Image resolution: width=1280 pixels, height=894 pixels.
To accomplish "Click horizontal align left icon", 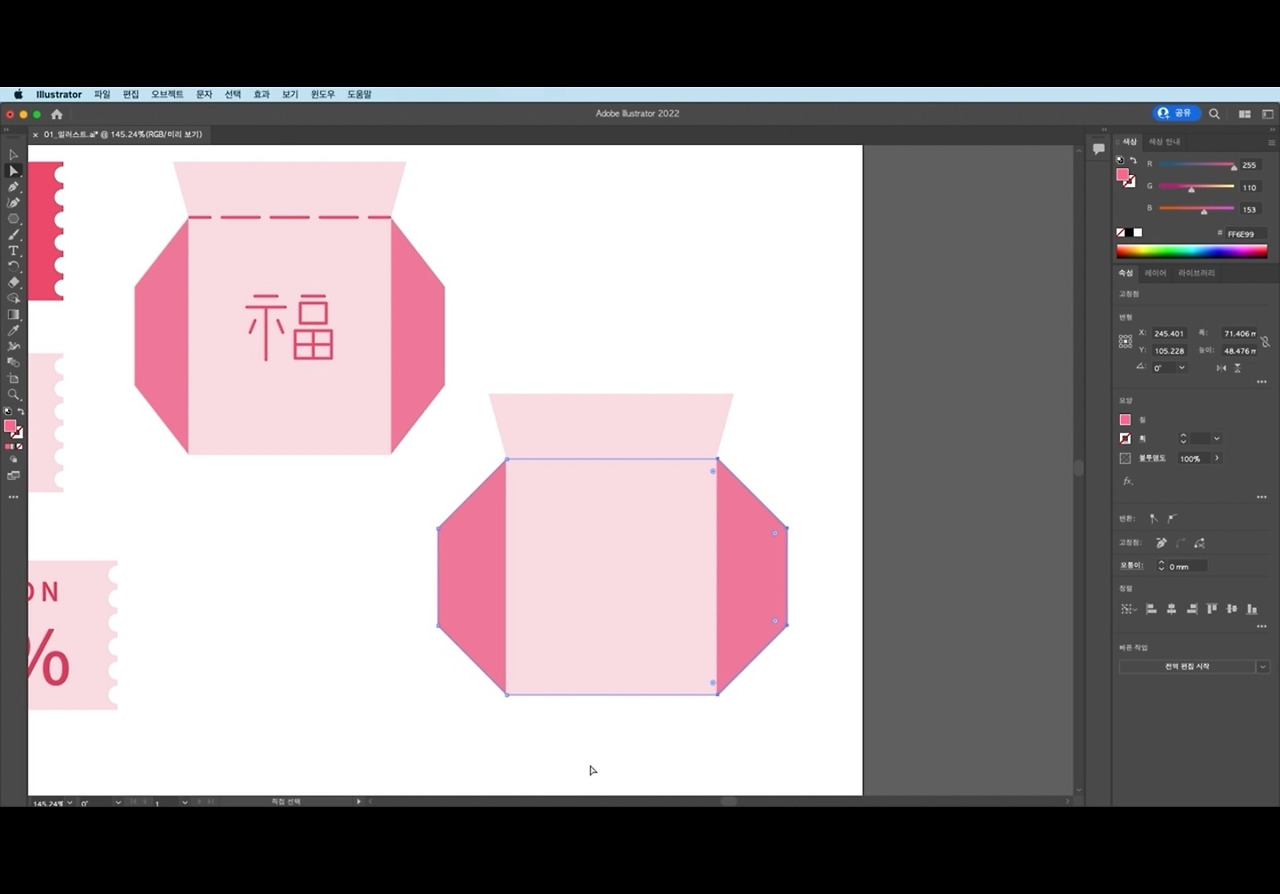I will pos(1151,608).
